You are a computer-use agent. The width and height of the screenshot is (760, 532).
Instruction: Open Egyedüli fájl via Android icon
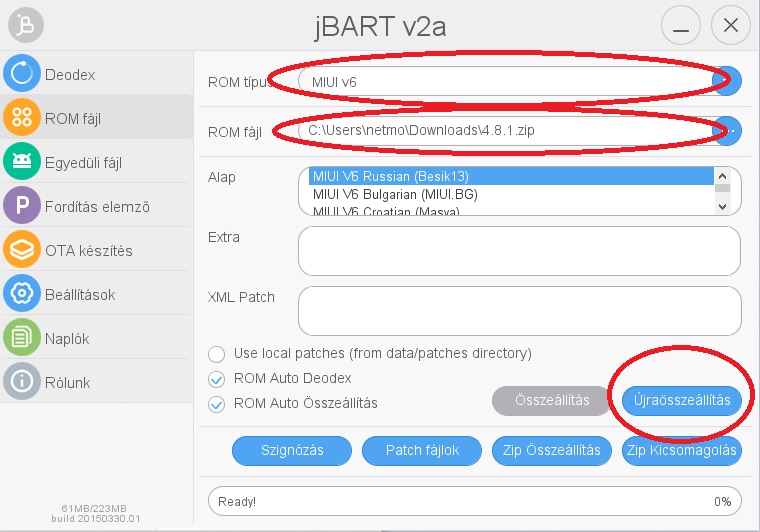[x=21, y=162]
